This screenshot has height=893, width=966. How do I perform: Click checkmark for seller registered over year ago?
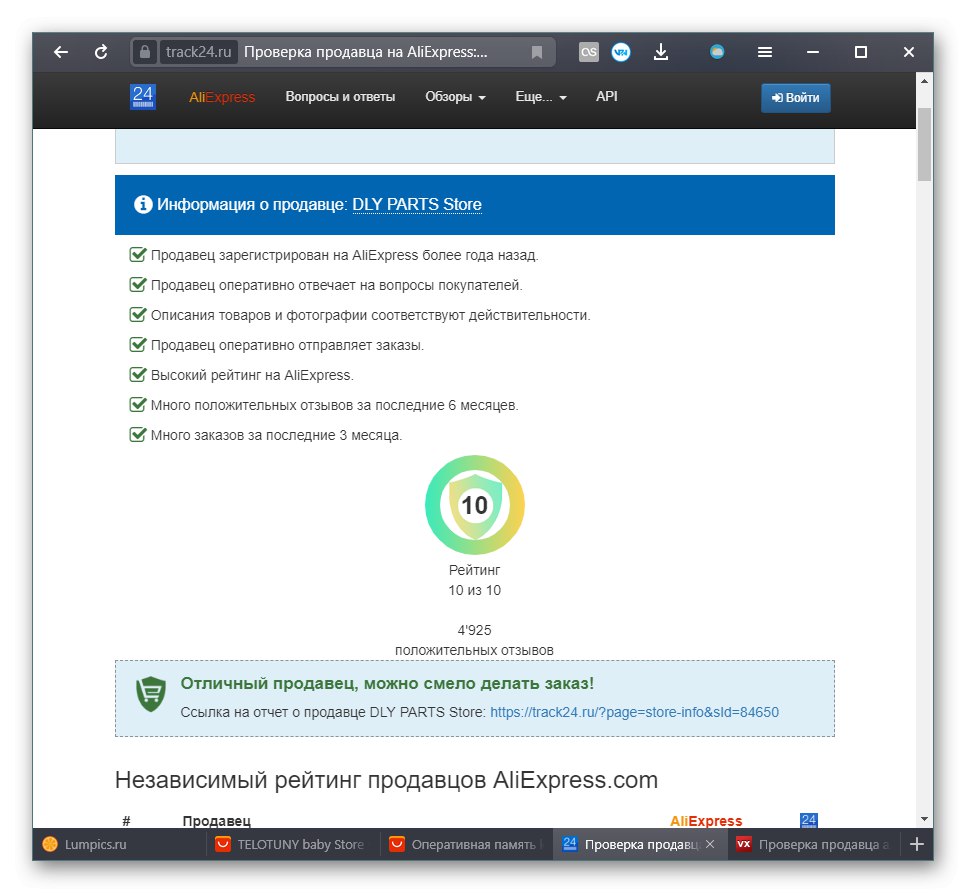click(x=137, y=254)
